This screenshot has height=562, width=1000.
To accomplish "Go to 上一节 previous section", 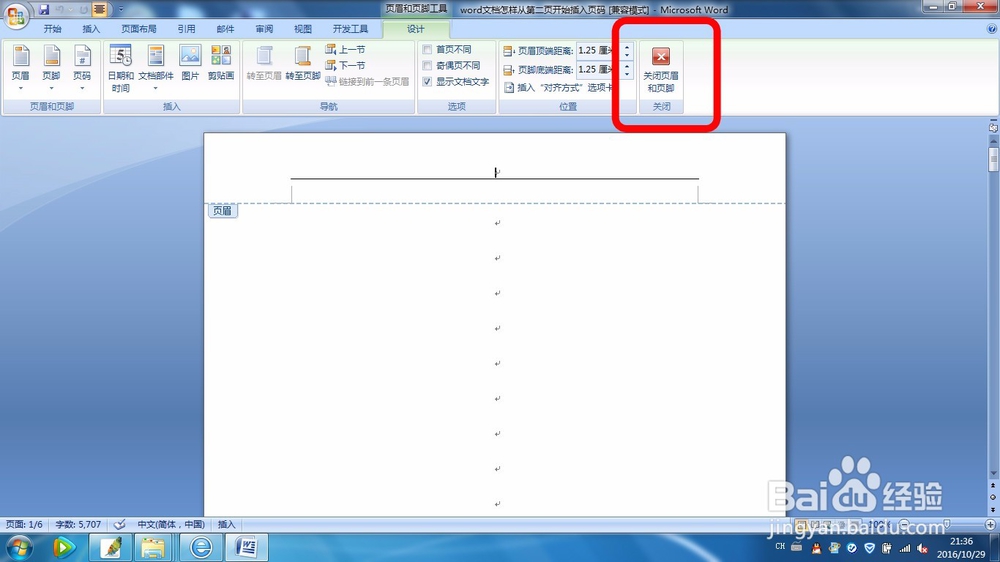I will coord(345,49).
